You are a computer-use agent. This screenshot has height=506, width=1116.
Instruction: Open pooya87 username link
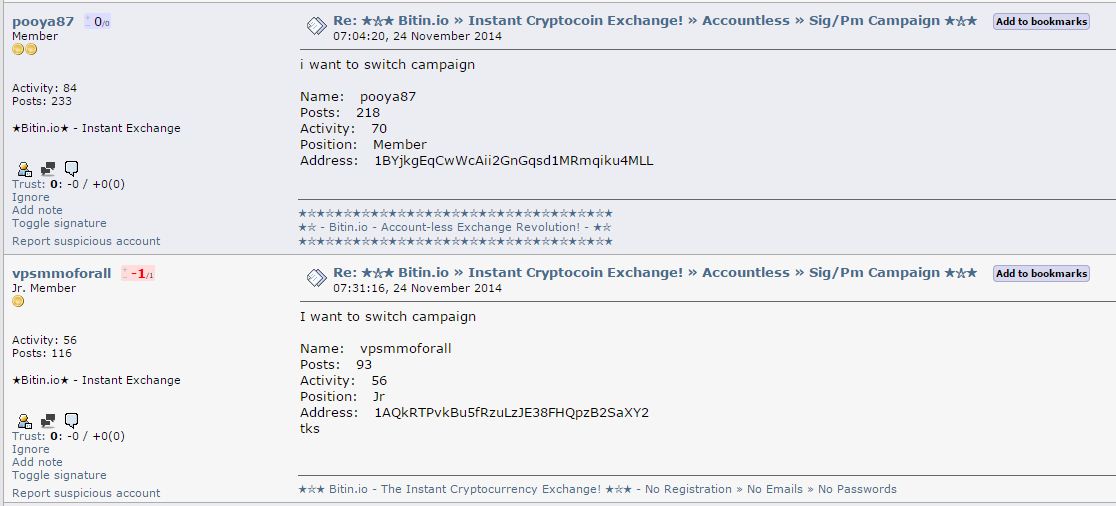pyautogui.click(x=43, y=21)
